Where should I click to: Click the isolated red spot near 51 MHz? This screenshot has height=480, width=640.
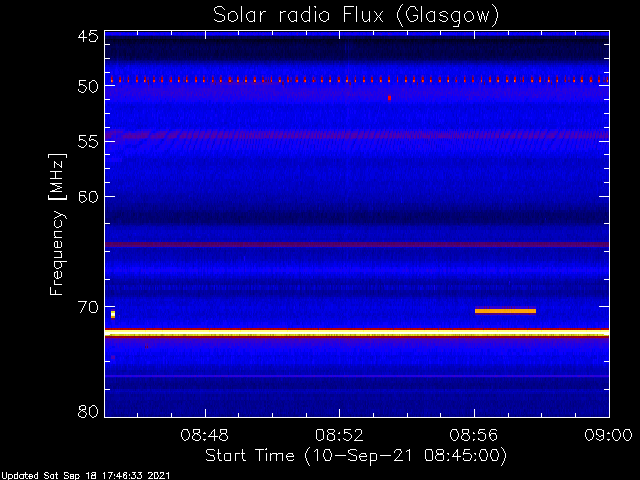coord(389,98)
